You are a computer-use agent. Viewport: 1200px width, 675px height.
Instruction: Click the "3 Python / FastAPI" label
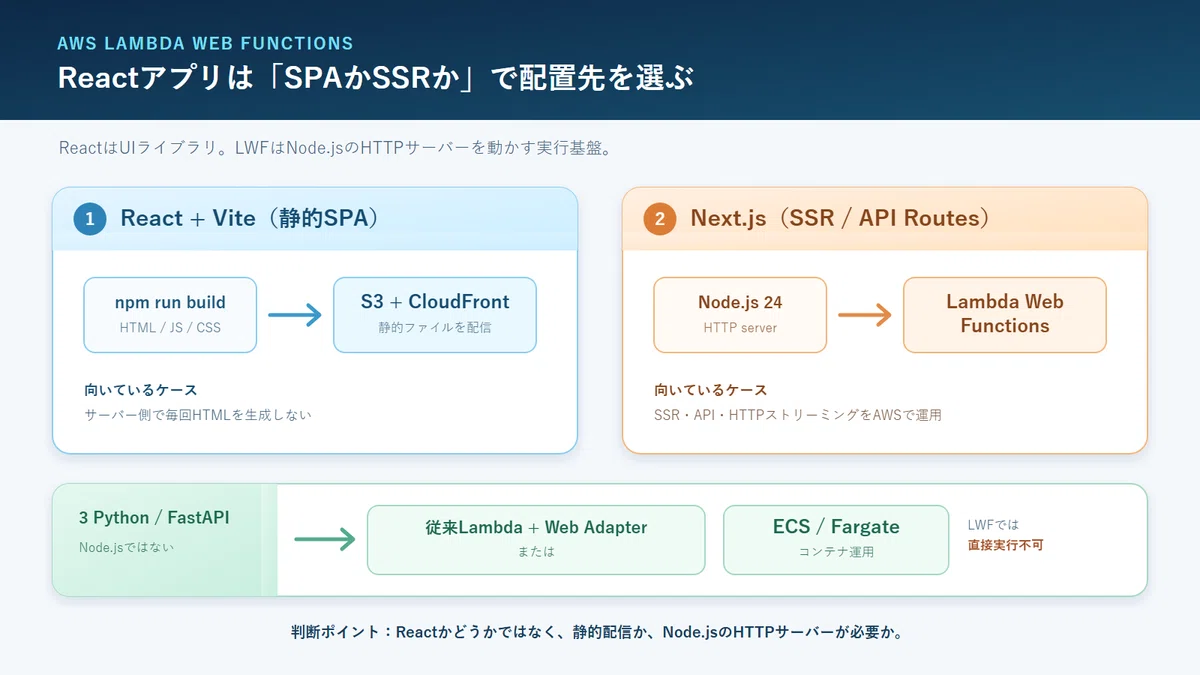[x=155, y=518]
